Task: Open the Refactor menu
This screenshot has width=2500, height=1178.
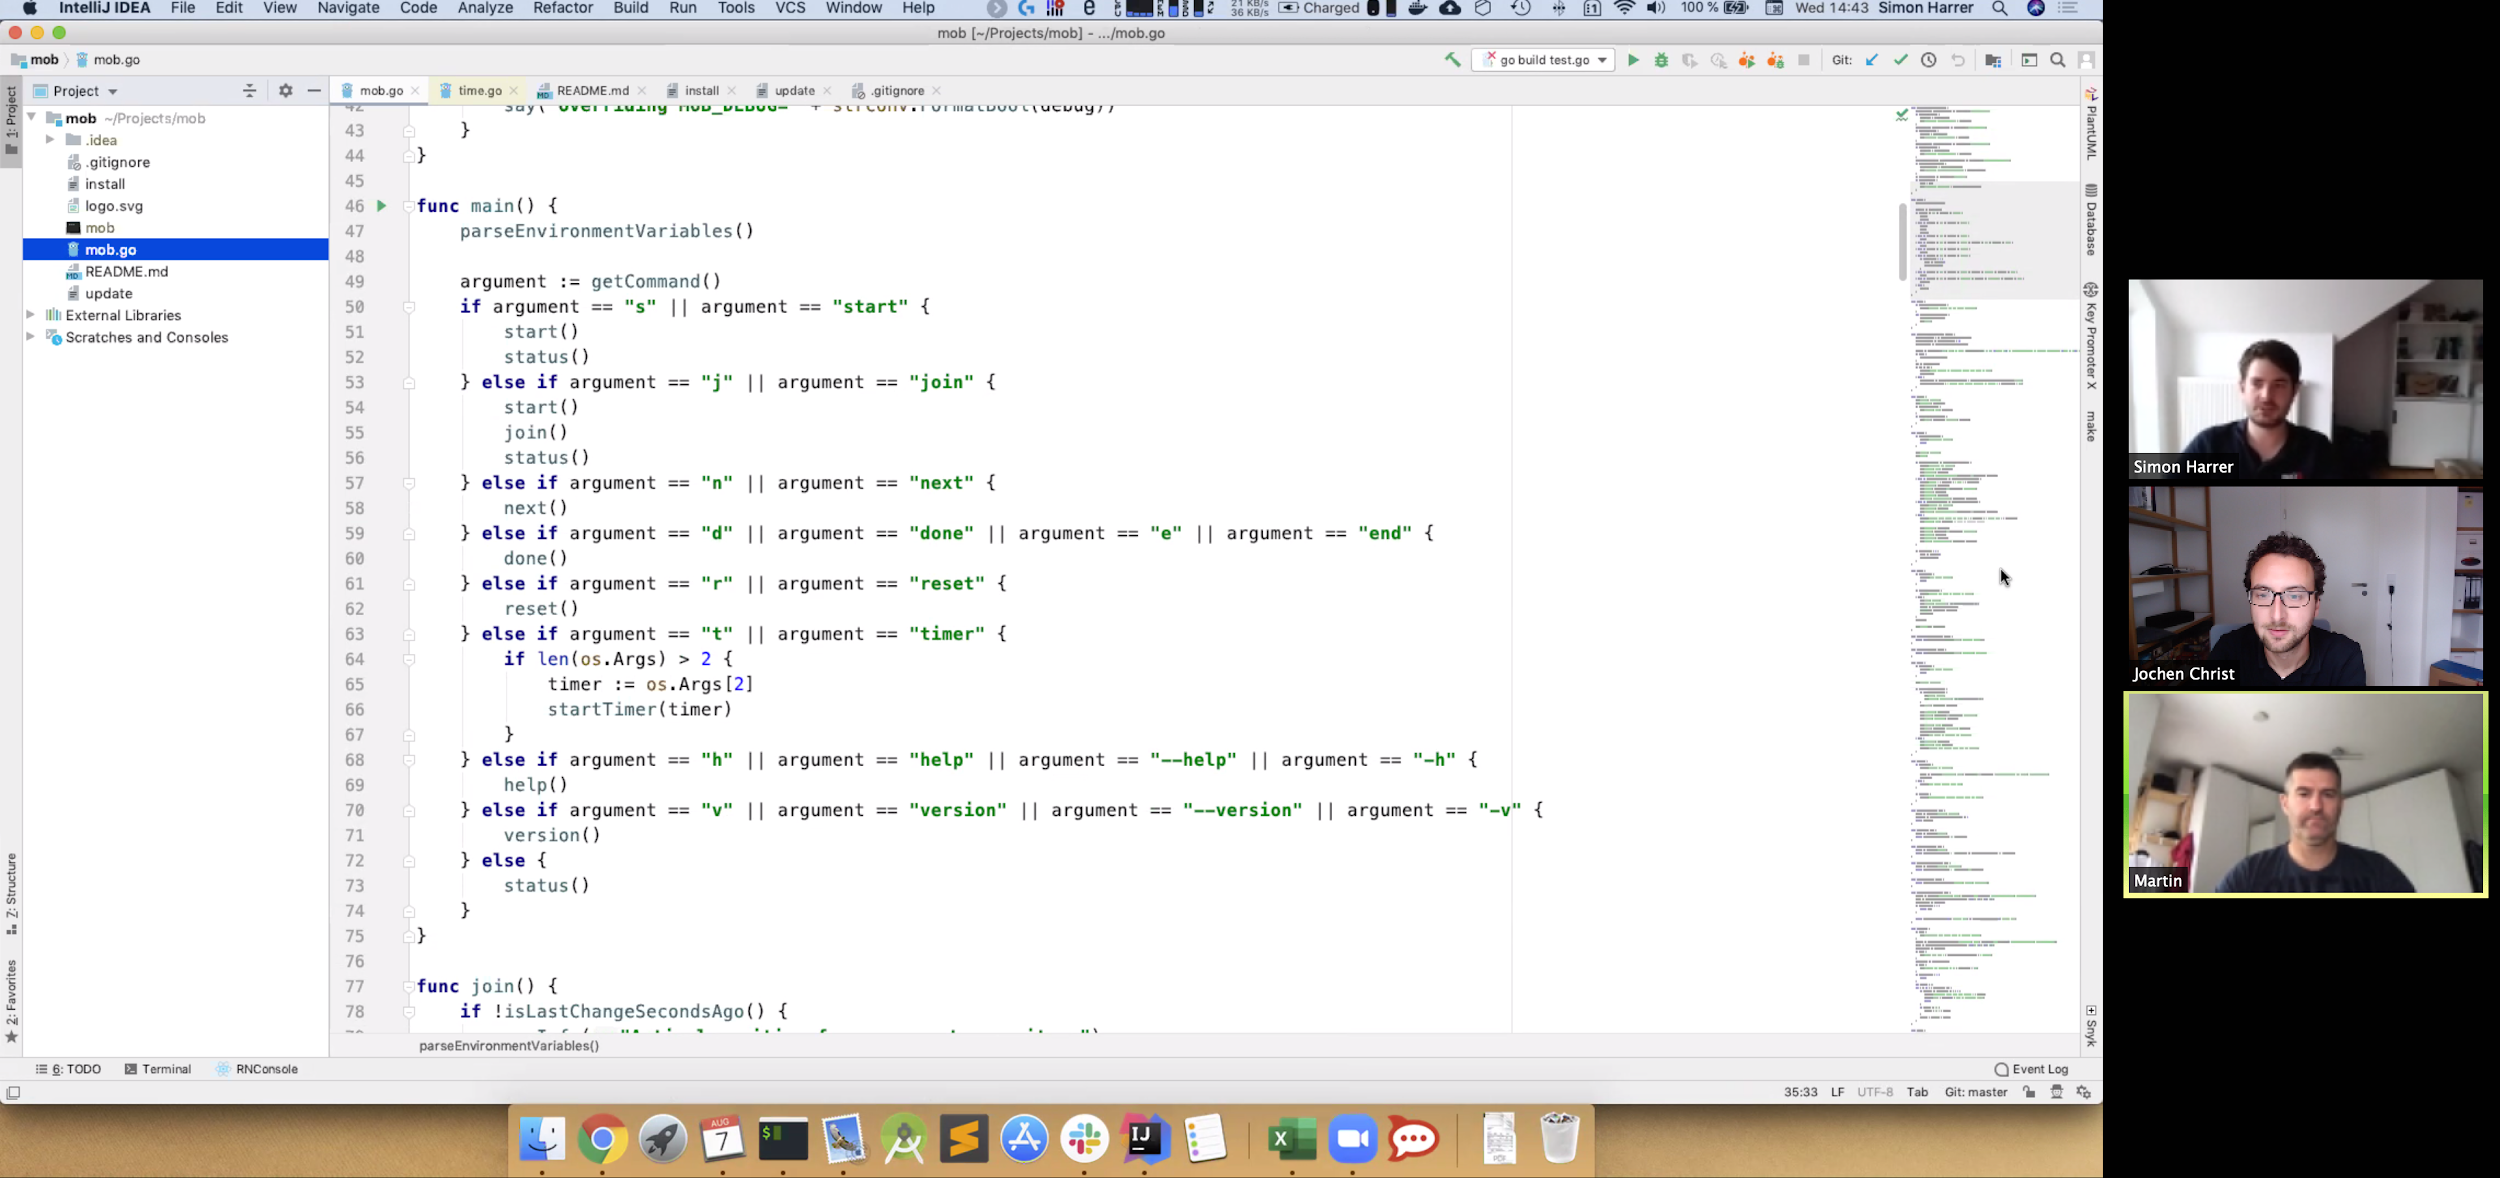Action: pos(563,8)
